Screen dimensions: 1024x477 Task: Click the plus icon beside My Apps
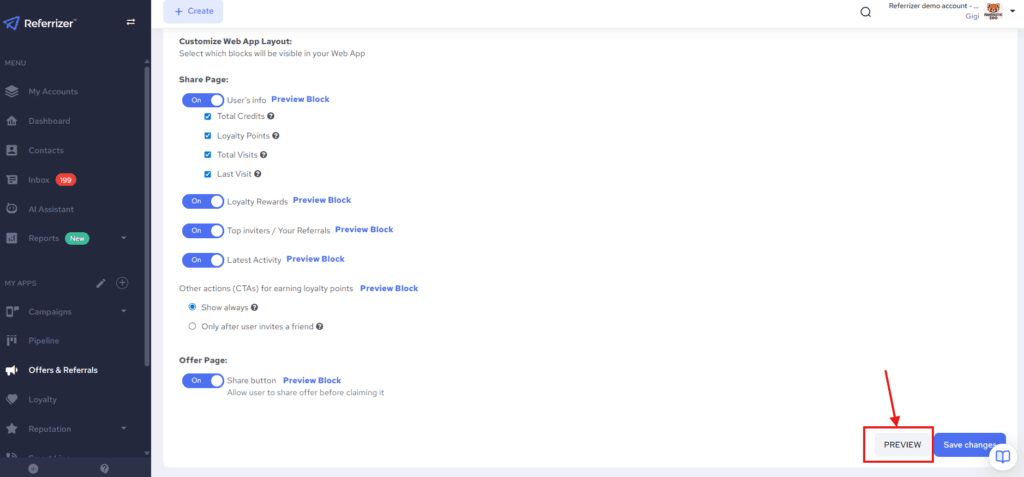122,283
